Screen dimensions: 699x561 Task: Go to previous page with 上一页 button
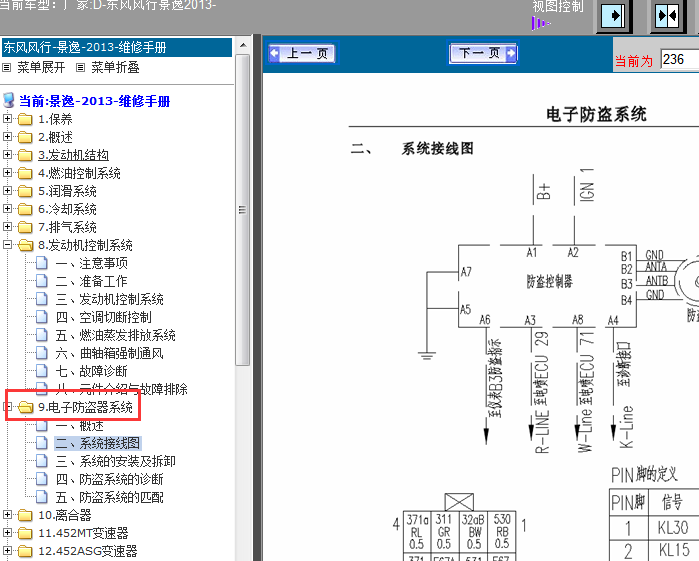[304, 54]
